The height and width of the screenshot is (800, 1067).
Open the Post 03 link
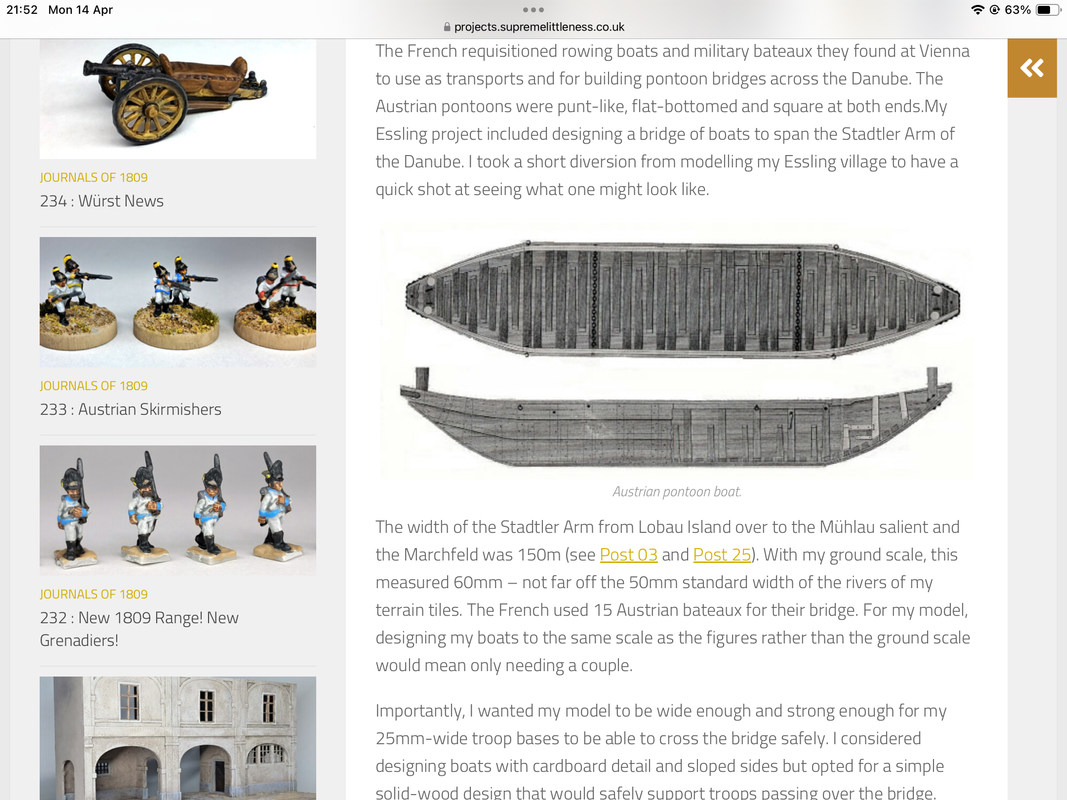pyautogui.click(x=628, y=555)
